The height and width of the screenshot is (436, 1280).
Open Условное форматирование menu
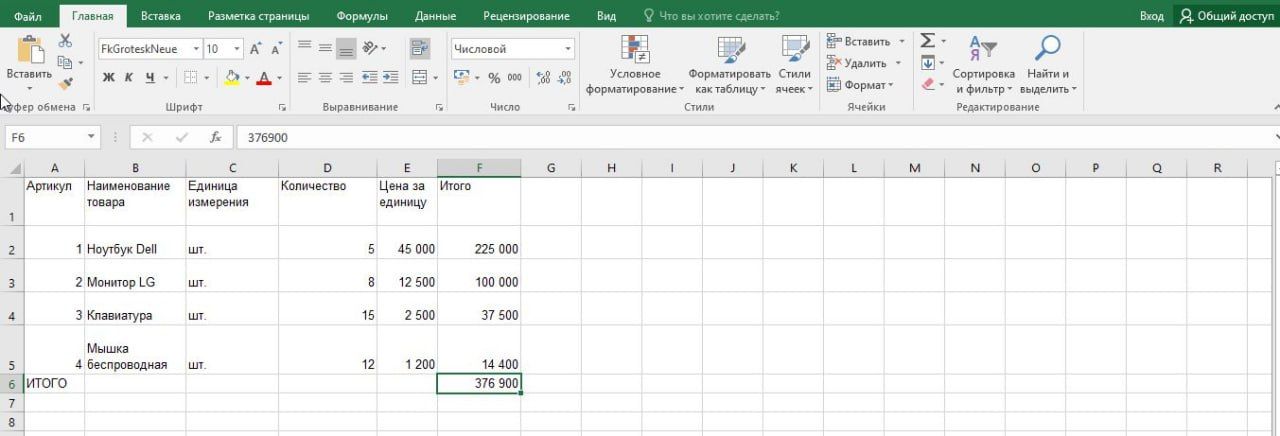click(635, 64)
